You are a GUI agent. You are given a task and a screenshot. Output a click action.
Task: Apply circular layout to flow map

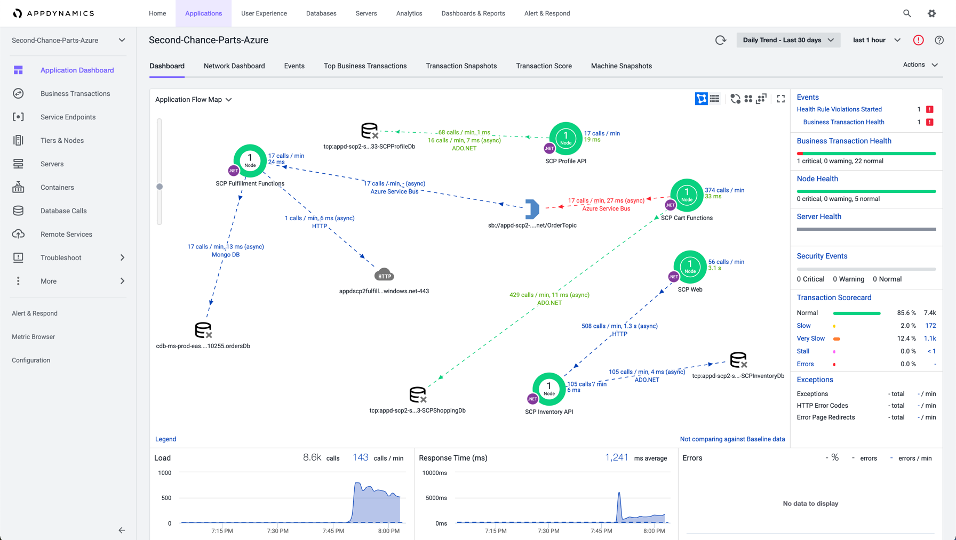tap(735, 99)
